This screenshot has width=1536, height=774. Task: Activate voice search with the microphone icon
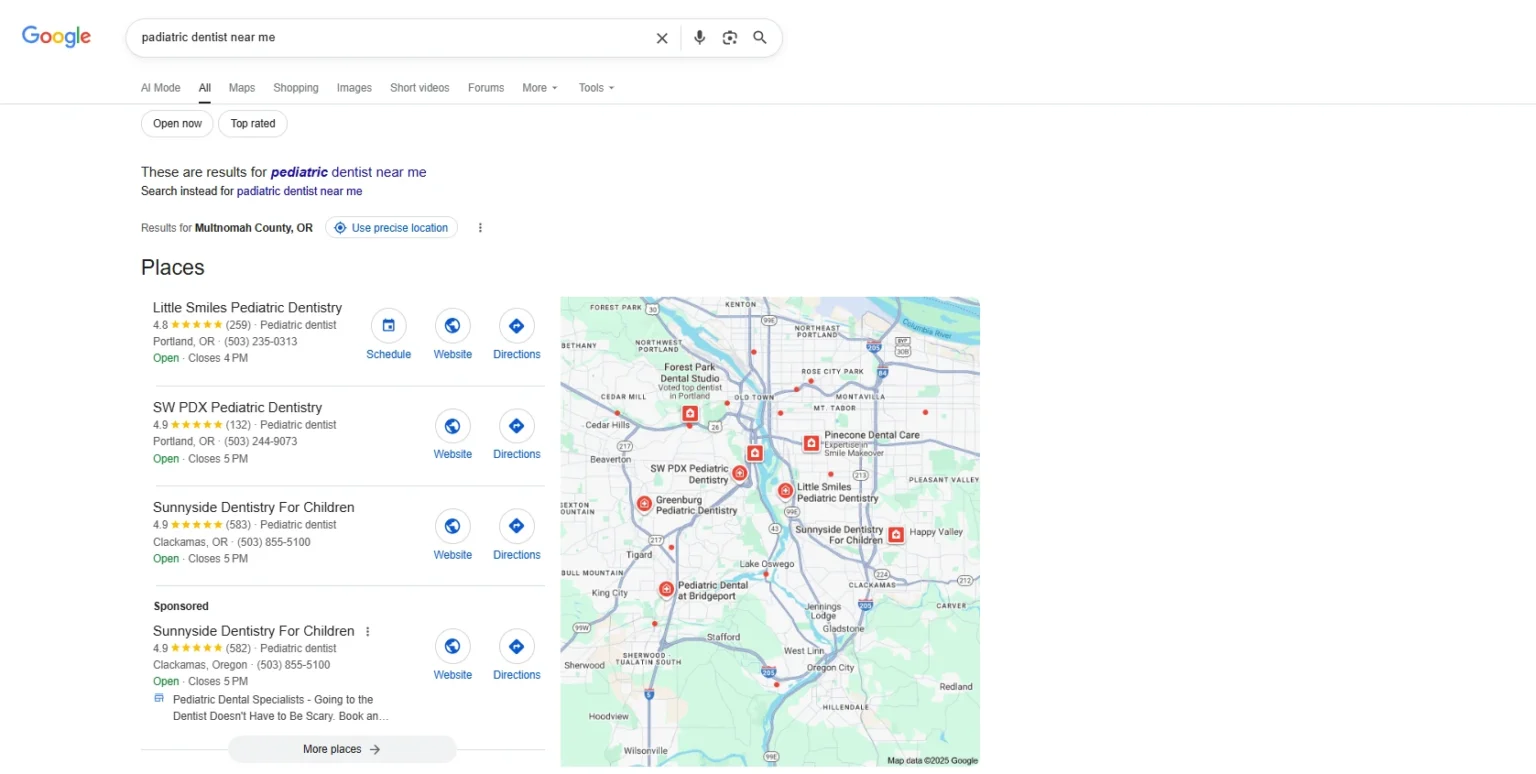(699, 37)
